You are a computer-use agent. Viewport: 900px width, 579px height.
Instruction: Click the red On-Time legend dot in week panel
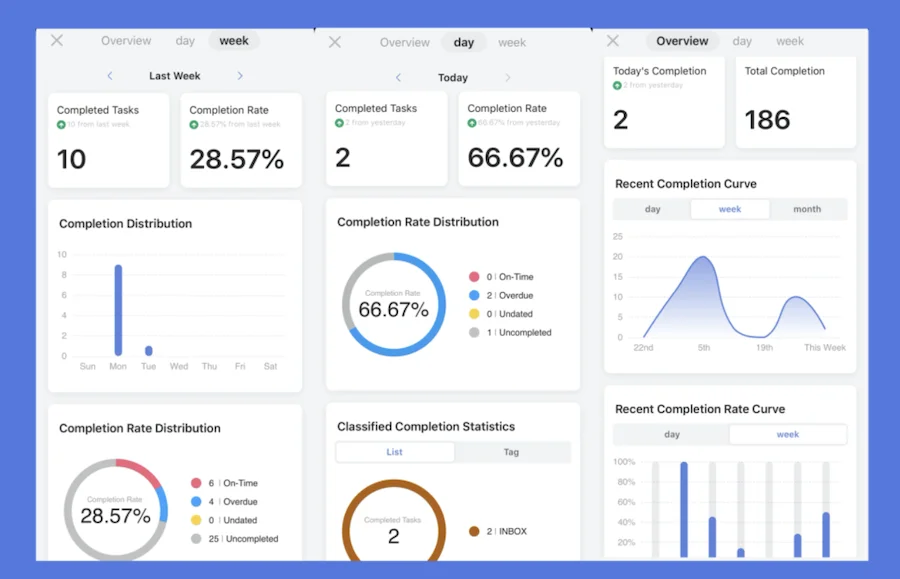pyautogui.click(x=196, y=483)
